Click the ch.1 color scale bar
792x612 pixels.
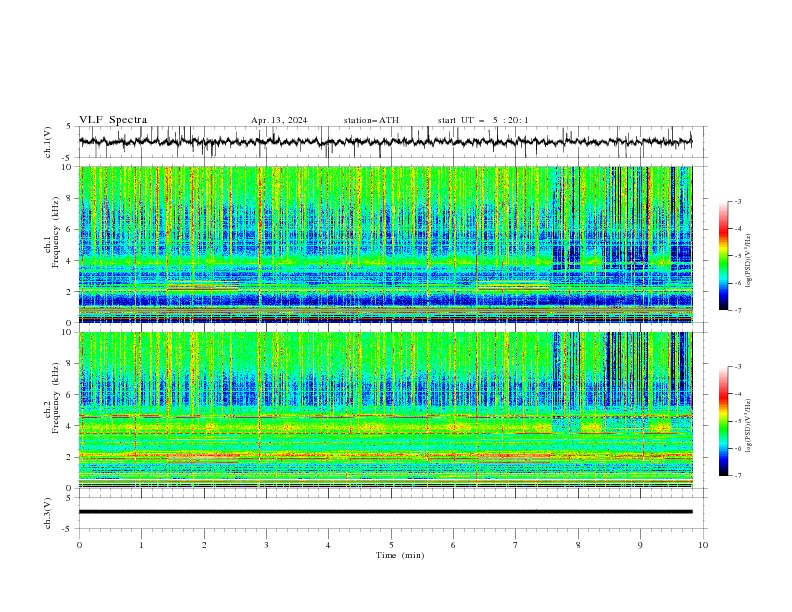coord(723,256)
